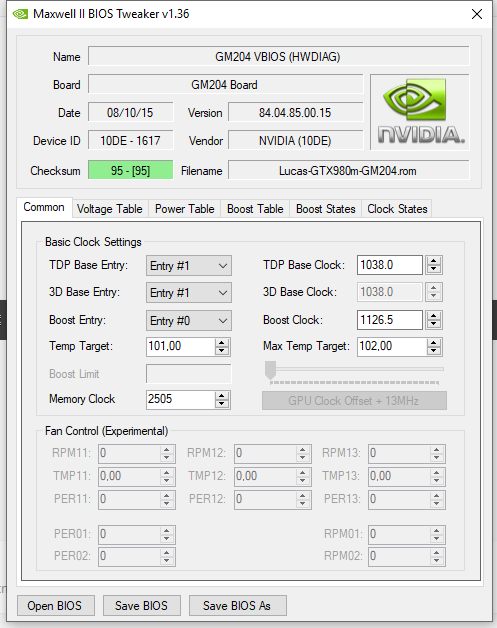Open the Boost States tab
The width and height of the screenshot is (497, 628).
(x=326, y=209)
